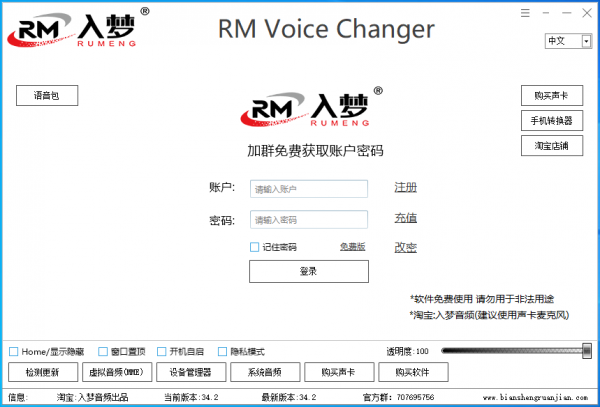Click the bottom-row 购买声卡 button

point(339,372)
